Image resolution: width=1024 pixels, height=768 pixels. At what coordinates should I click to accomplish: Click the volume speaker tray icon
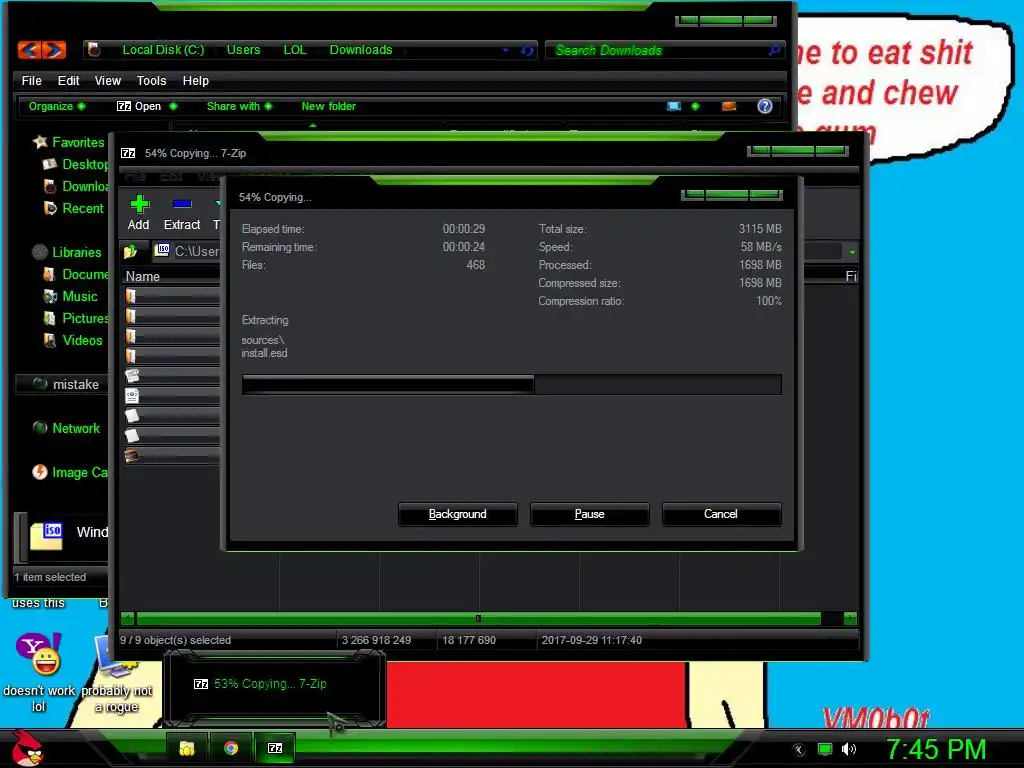coord(848,749)
